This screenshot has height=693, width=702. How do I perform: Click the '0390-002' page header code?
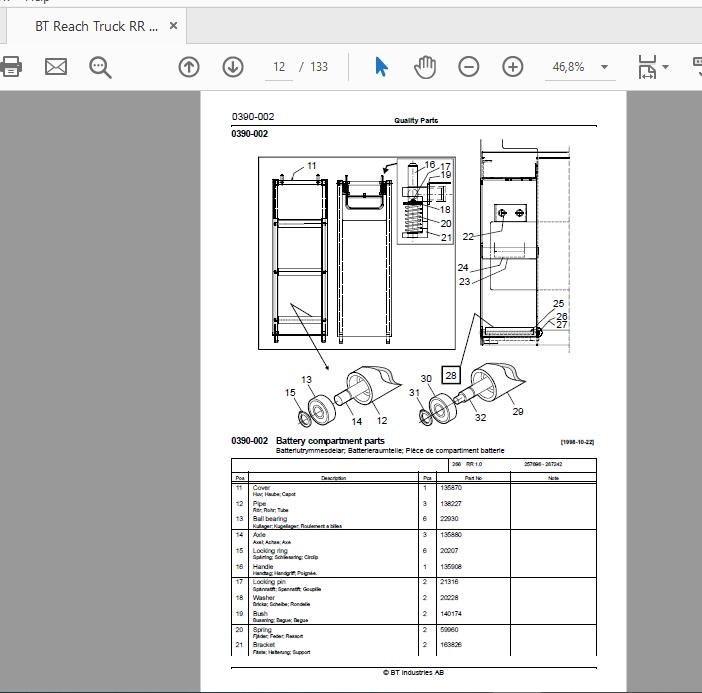click(253, 117)
